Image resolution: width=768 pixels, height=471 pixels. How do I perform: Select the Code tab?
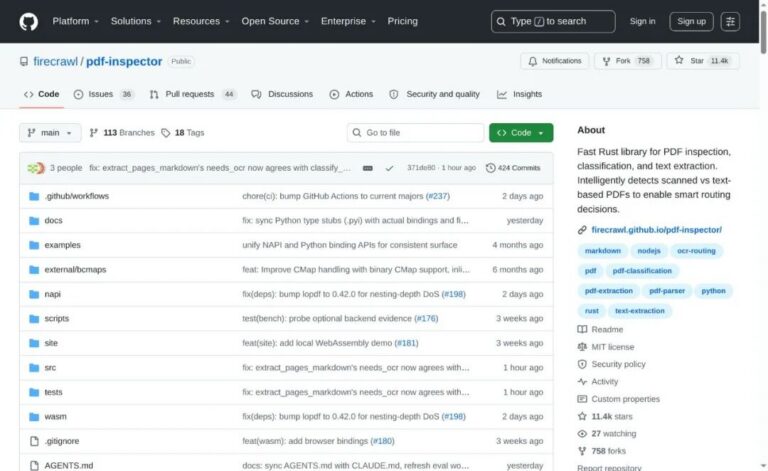[42, 94]
